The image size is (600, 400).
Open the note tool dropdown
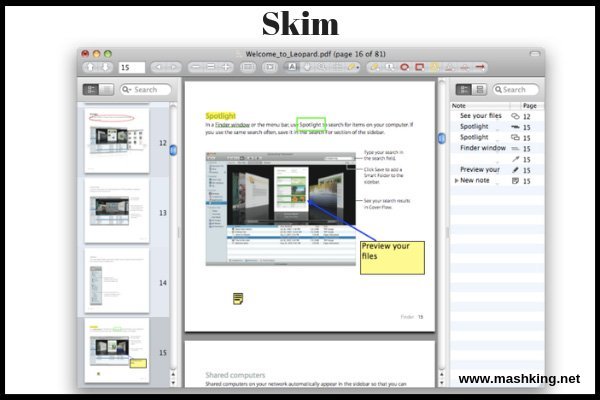tap(352, 67)
